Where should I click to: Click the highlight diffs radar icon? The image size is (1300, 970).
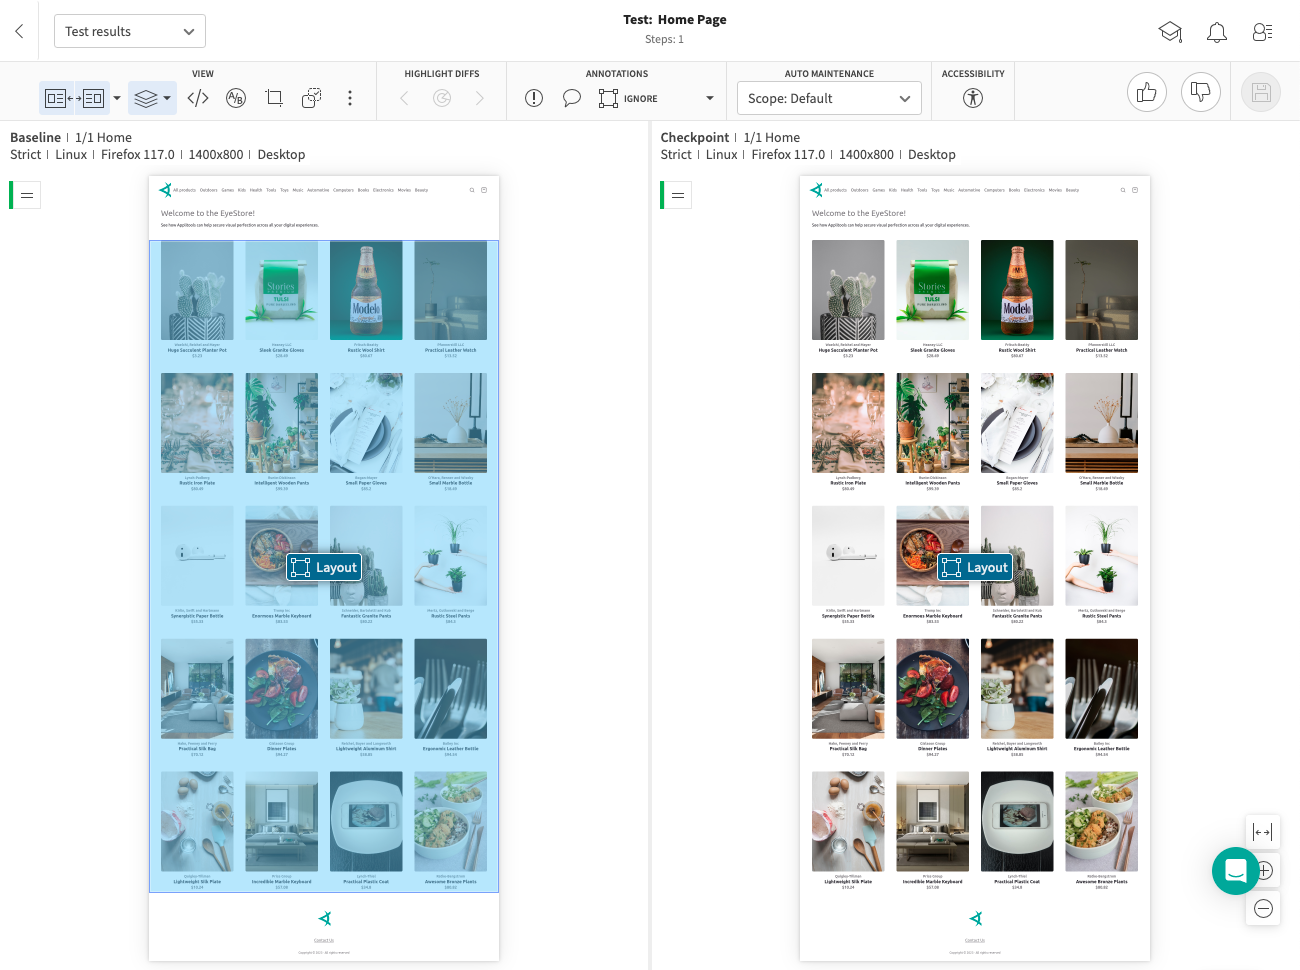tap(442, 98)
